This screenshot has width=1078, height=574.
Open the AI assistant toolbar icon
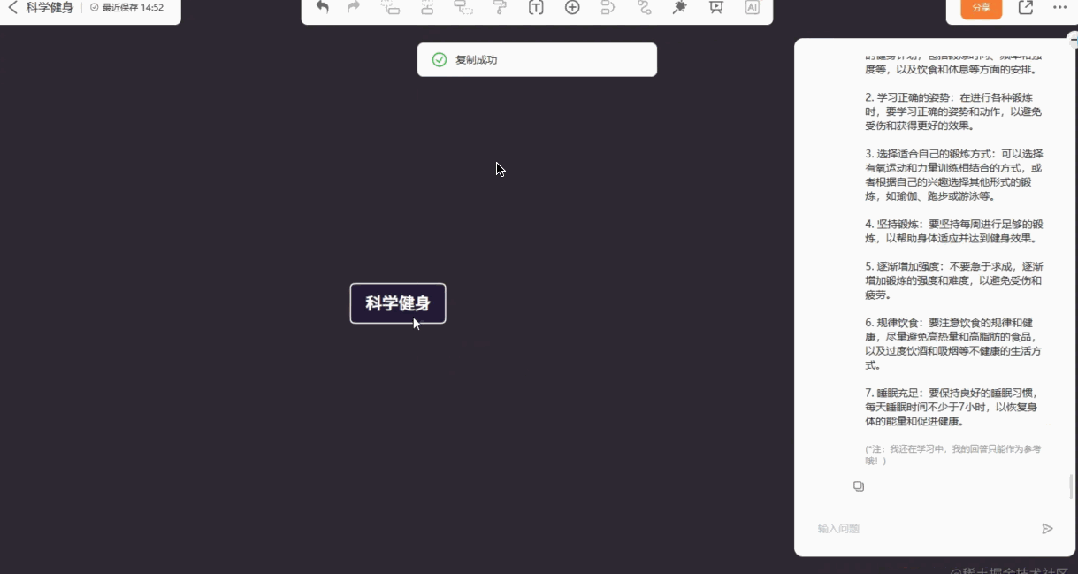click(752, 7)
